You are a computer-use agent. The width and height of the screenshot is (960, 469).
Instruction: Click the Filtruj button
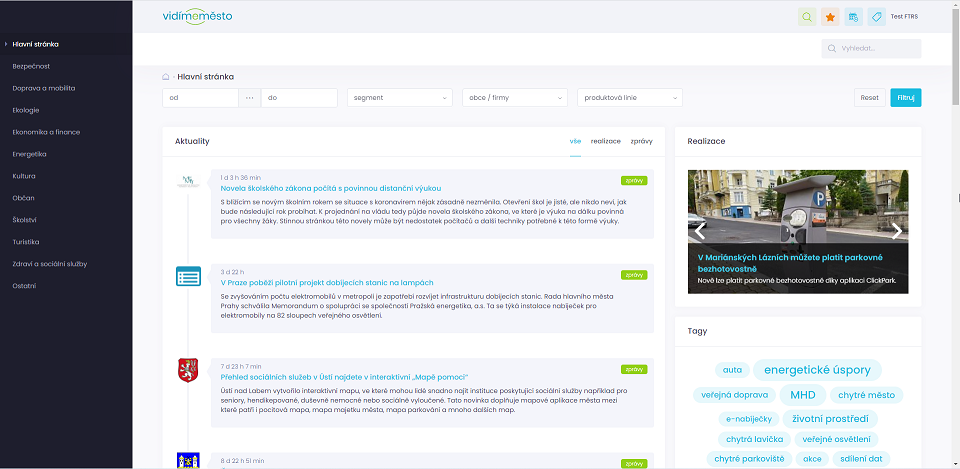click(x=905, y=98)
